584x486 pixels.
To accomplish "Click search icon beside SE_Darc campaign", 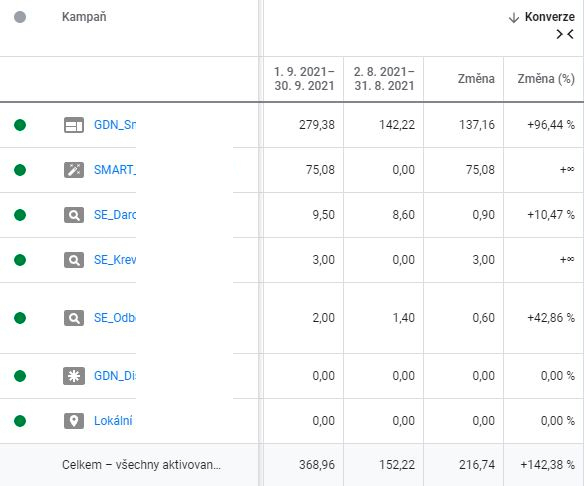I will pyautogui.click(x=74, y=215).
